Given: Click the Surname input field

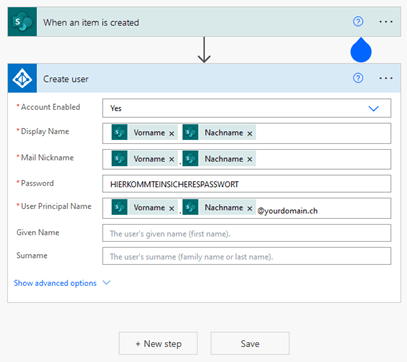Looking at the screenshot, I should point(246,256).
